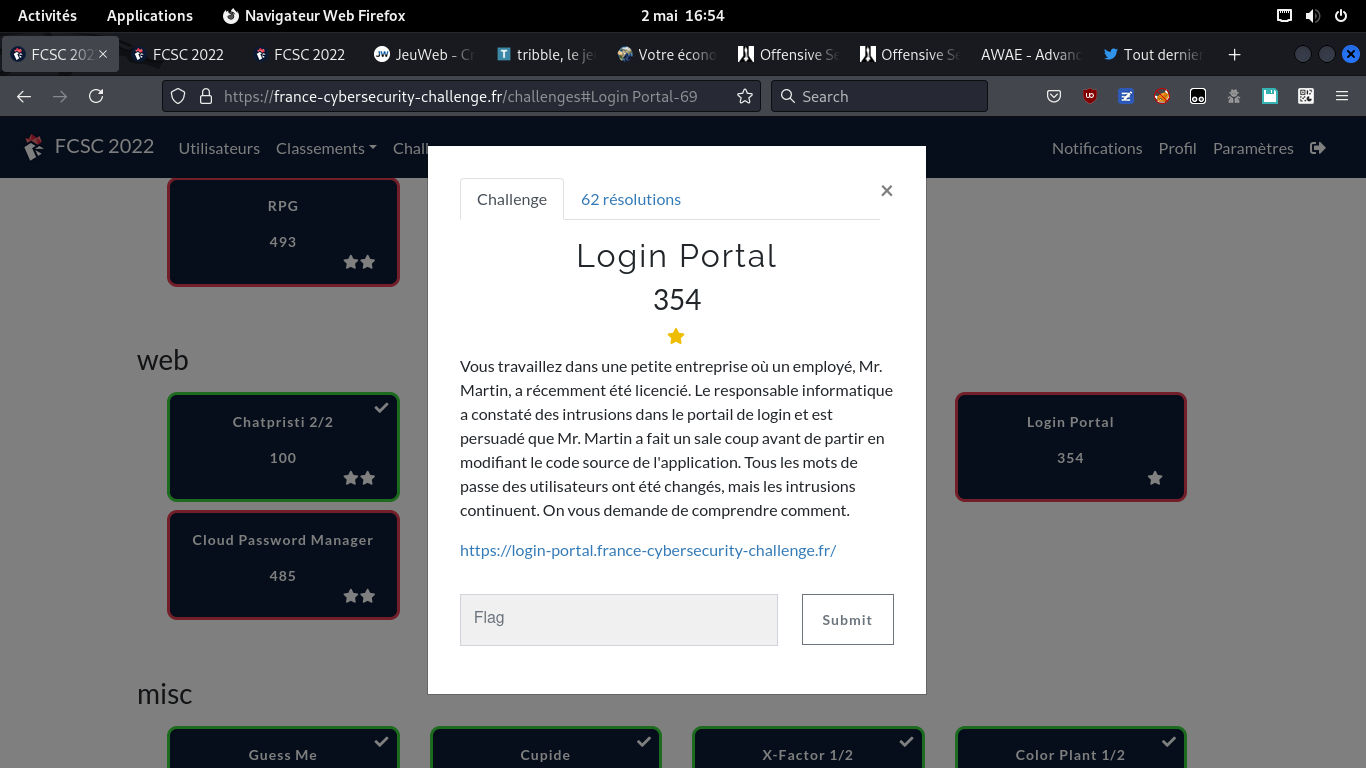Reload the current page
The width and height of the screenshot is (1366, 768).
96,96
